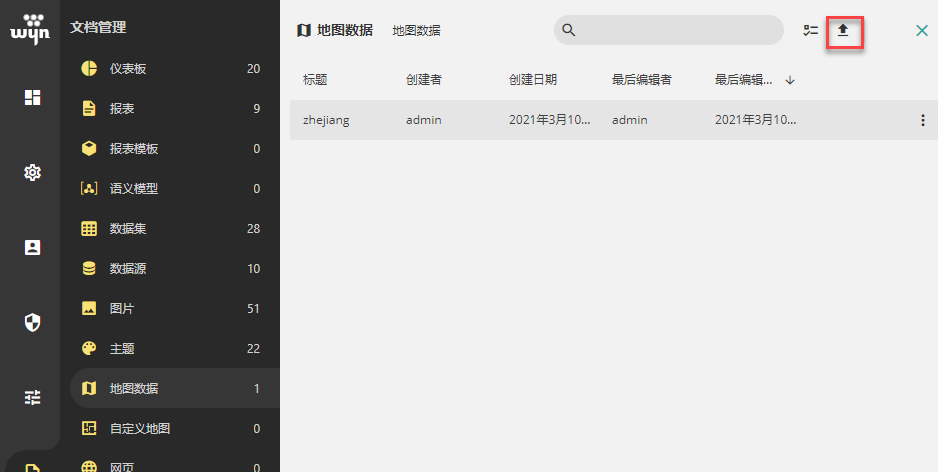Image resolution: width=938 pixels, height=472 pixels.
Task: Click the 报表 document icon
Action: (89, 109)
